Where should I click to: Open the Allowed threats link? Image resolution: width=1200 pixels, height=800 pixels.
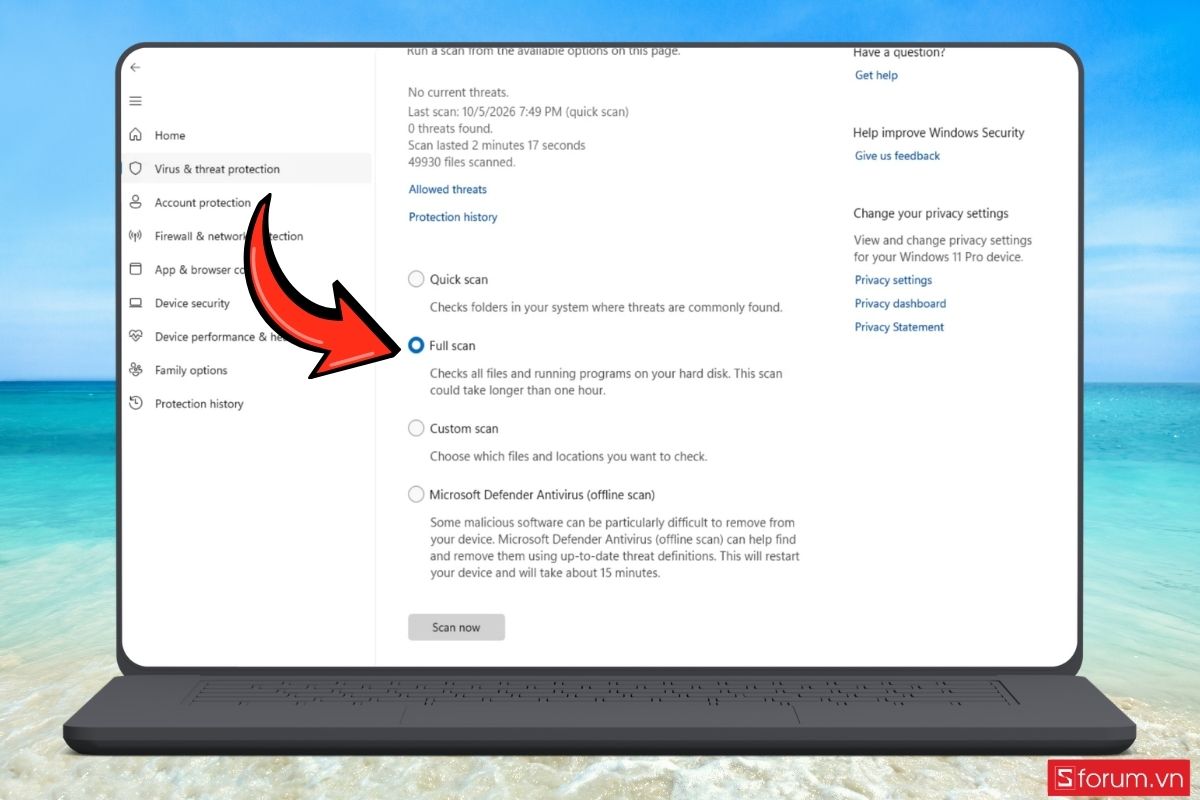448,189
